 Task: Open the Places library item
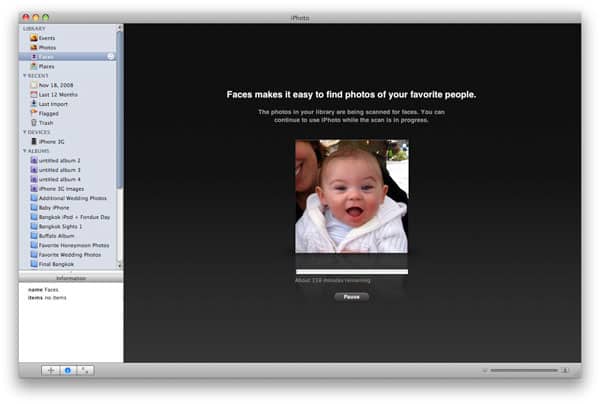(x=47, y=66)
